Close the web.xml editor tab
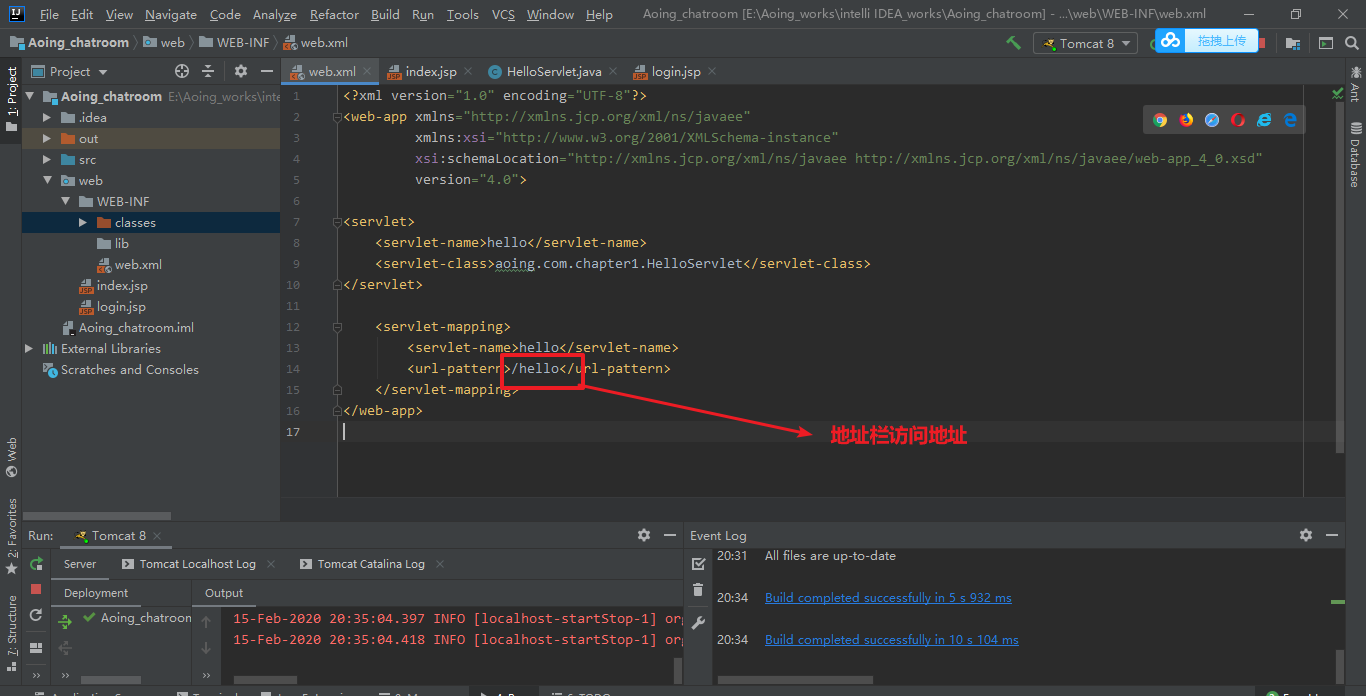 (367, 72)
